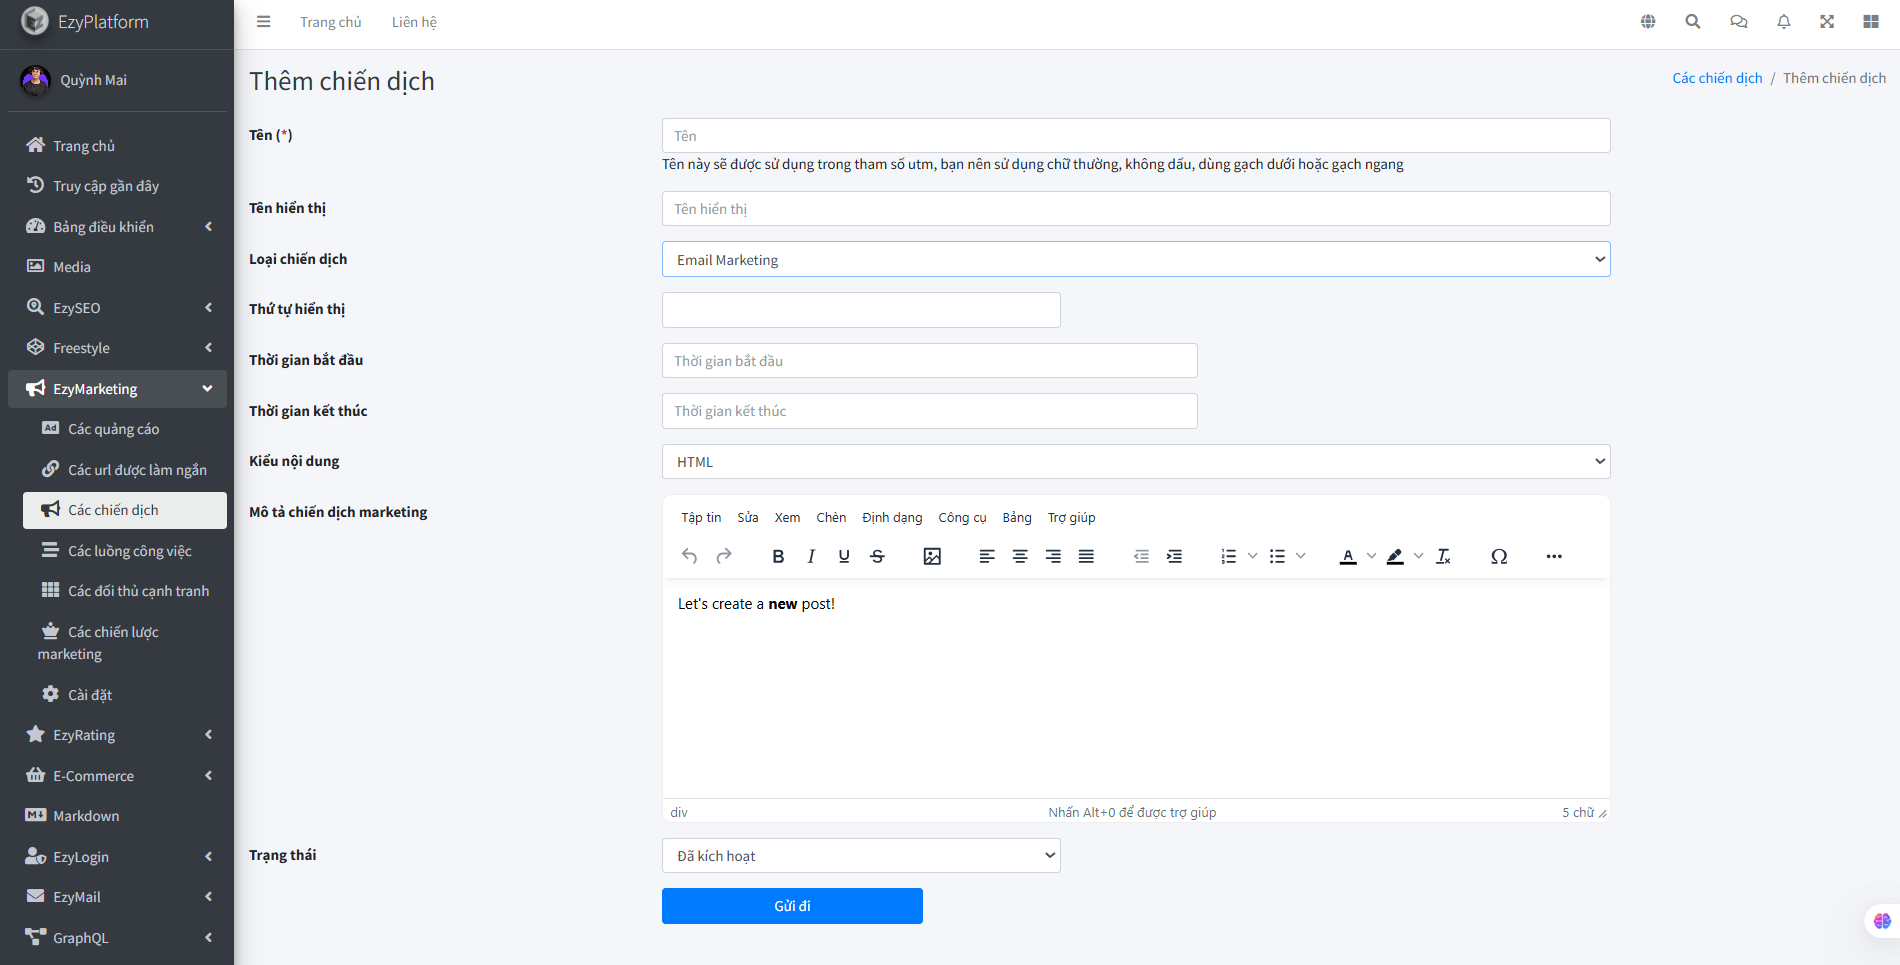This screenshot has width=1900, height=965.
Task: Toggle fullscreen with expand arrows icon
Action: (1827, 22)
